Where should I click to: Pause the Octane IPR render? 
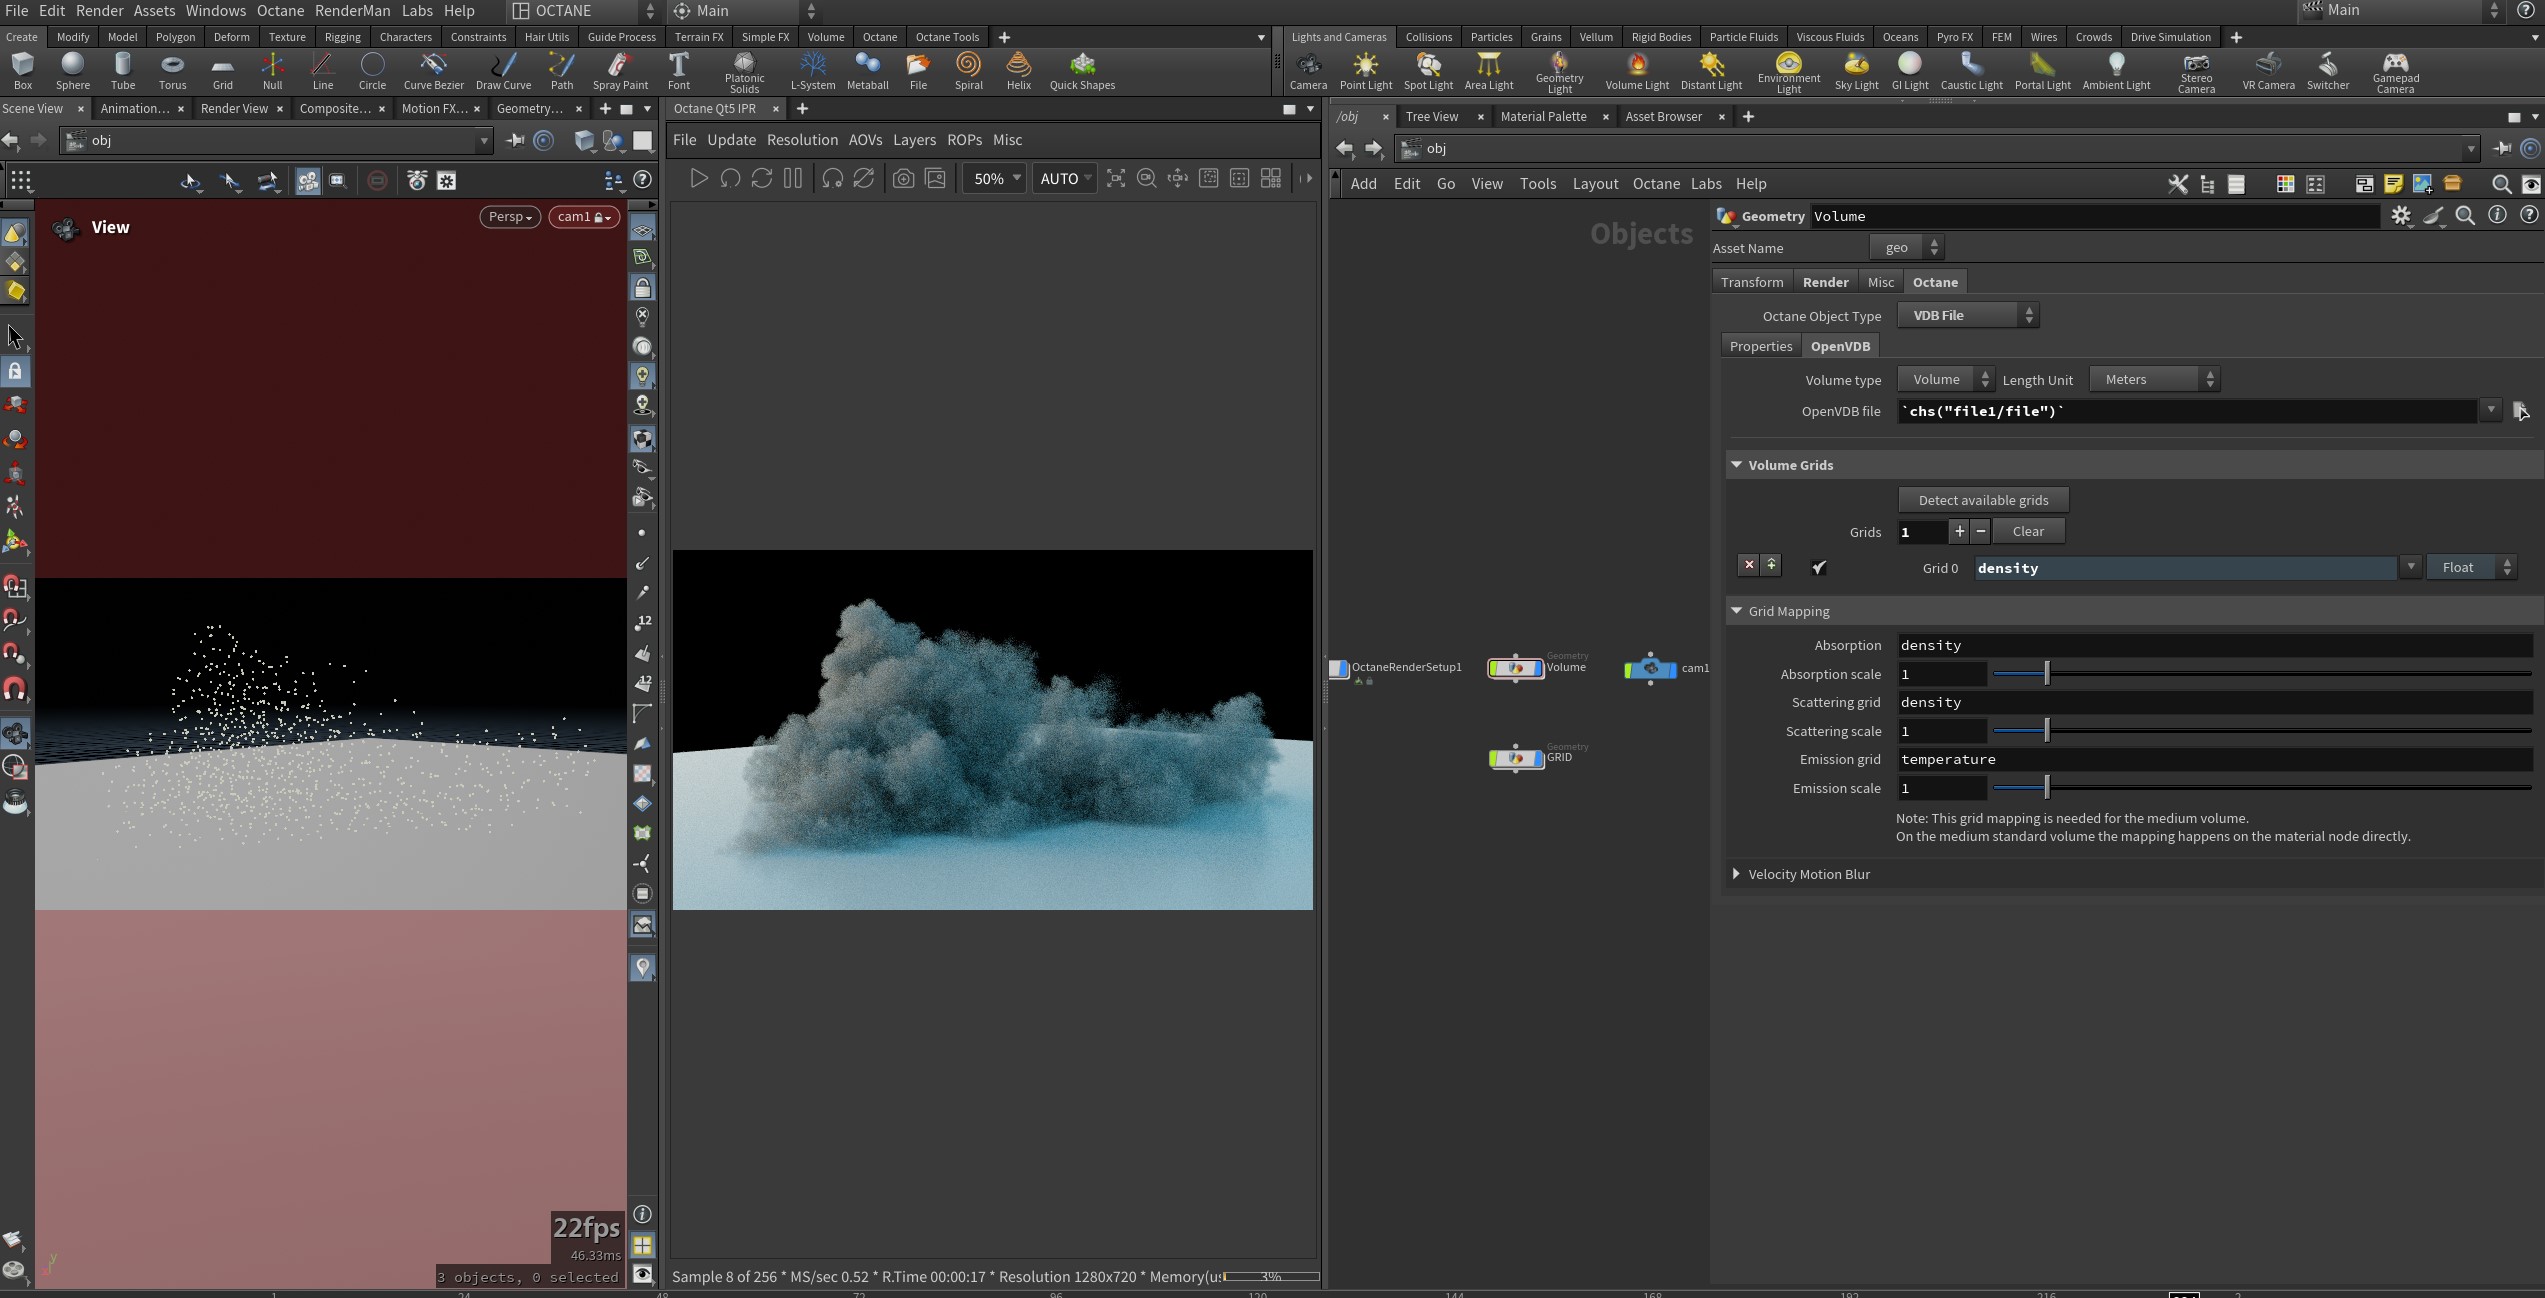coord(793,178)
